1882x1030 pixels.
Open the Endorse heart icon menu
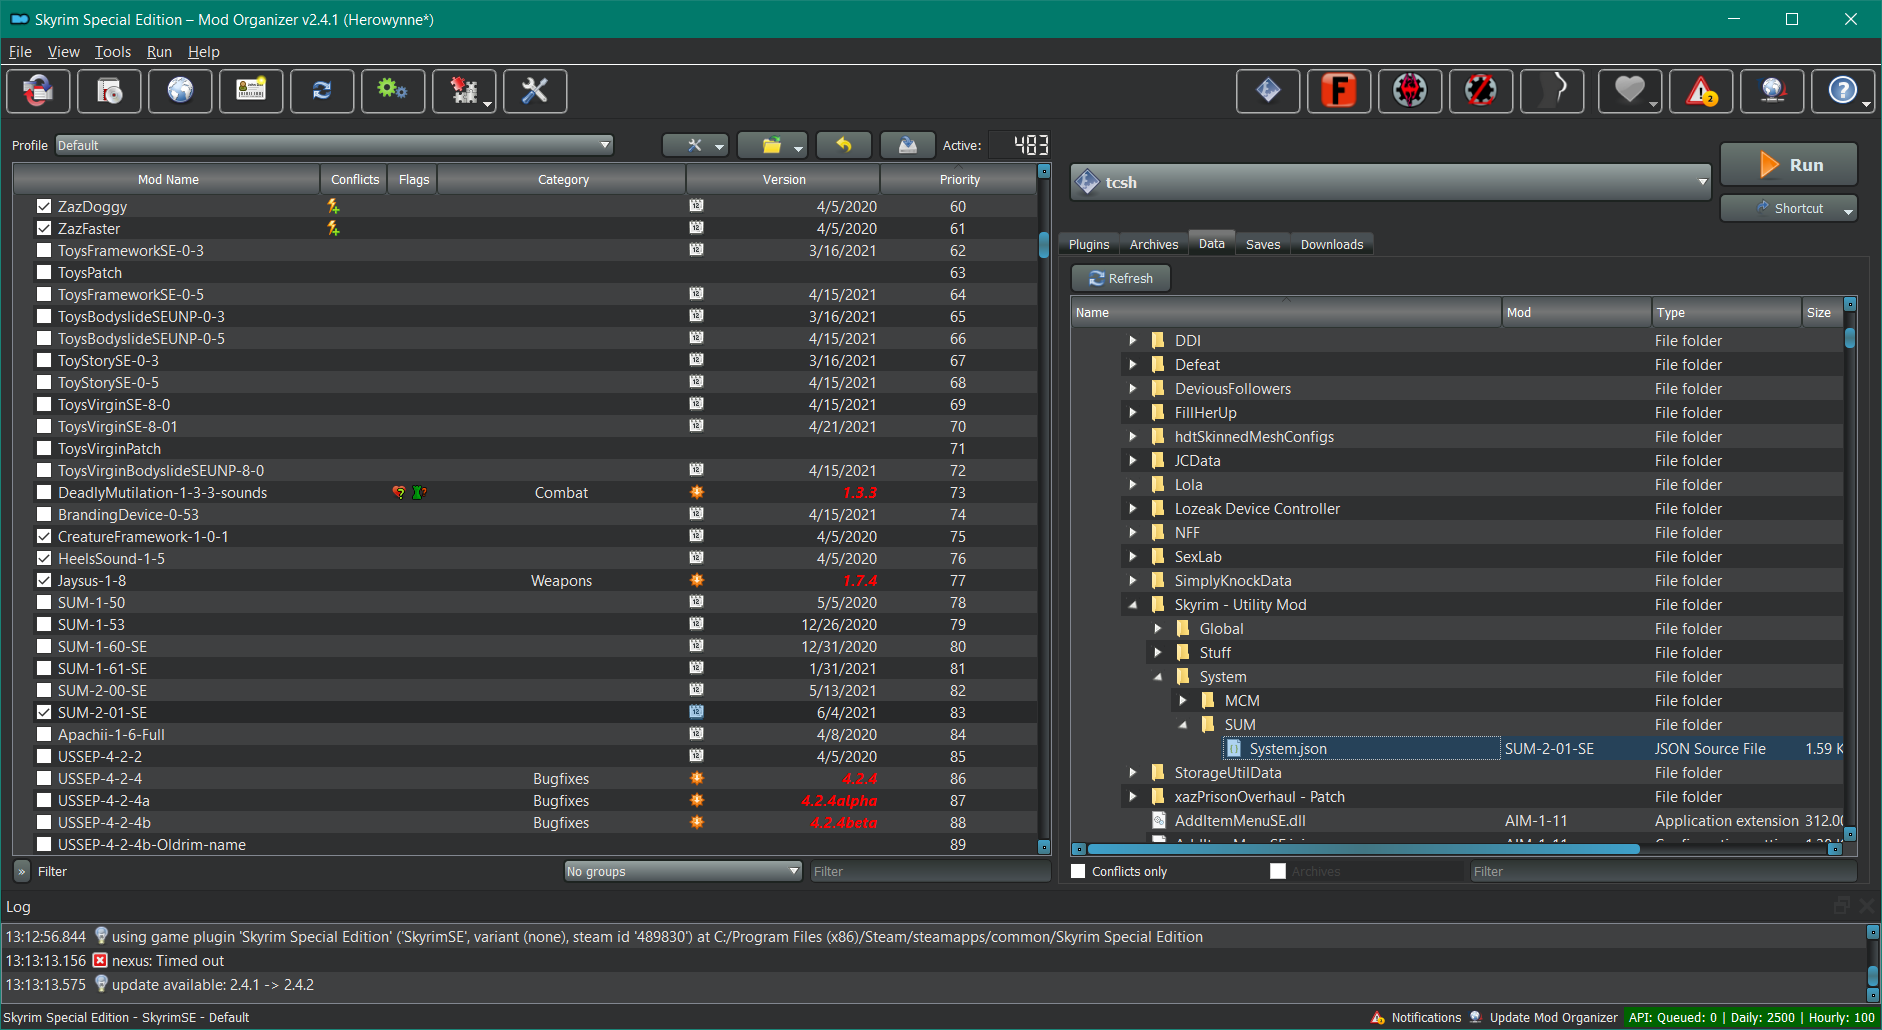pyautogui.click(x=1630, y=91)
